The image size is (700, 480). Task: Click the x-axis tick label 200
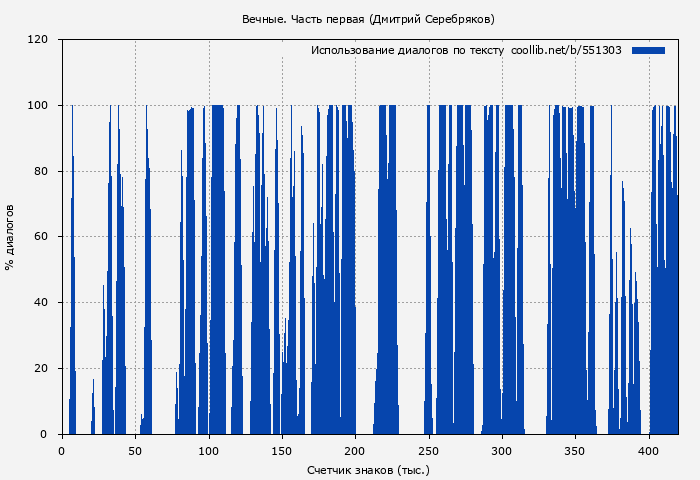click(x=355, y=451)
